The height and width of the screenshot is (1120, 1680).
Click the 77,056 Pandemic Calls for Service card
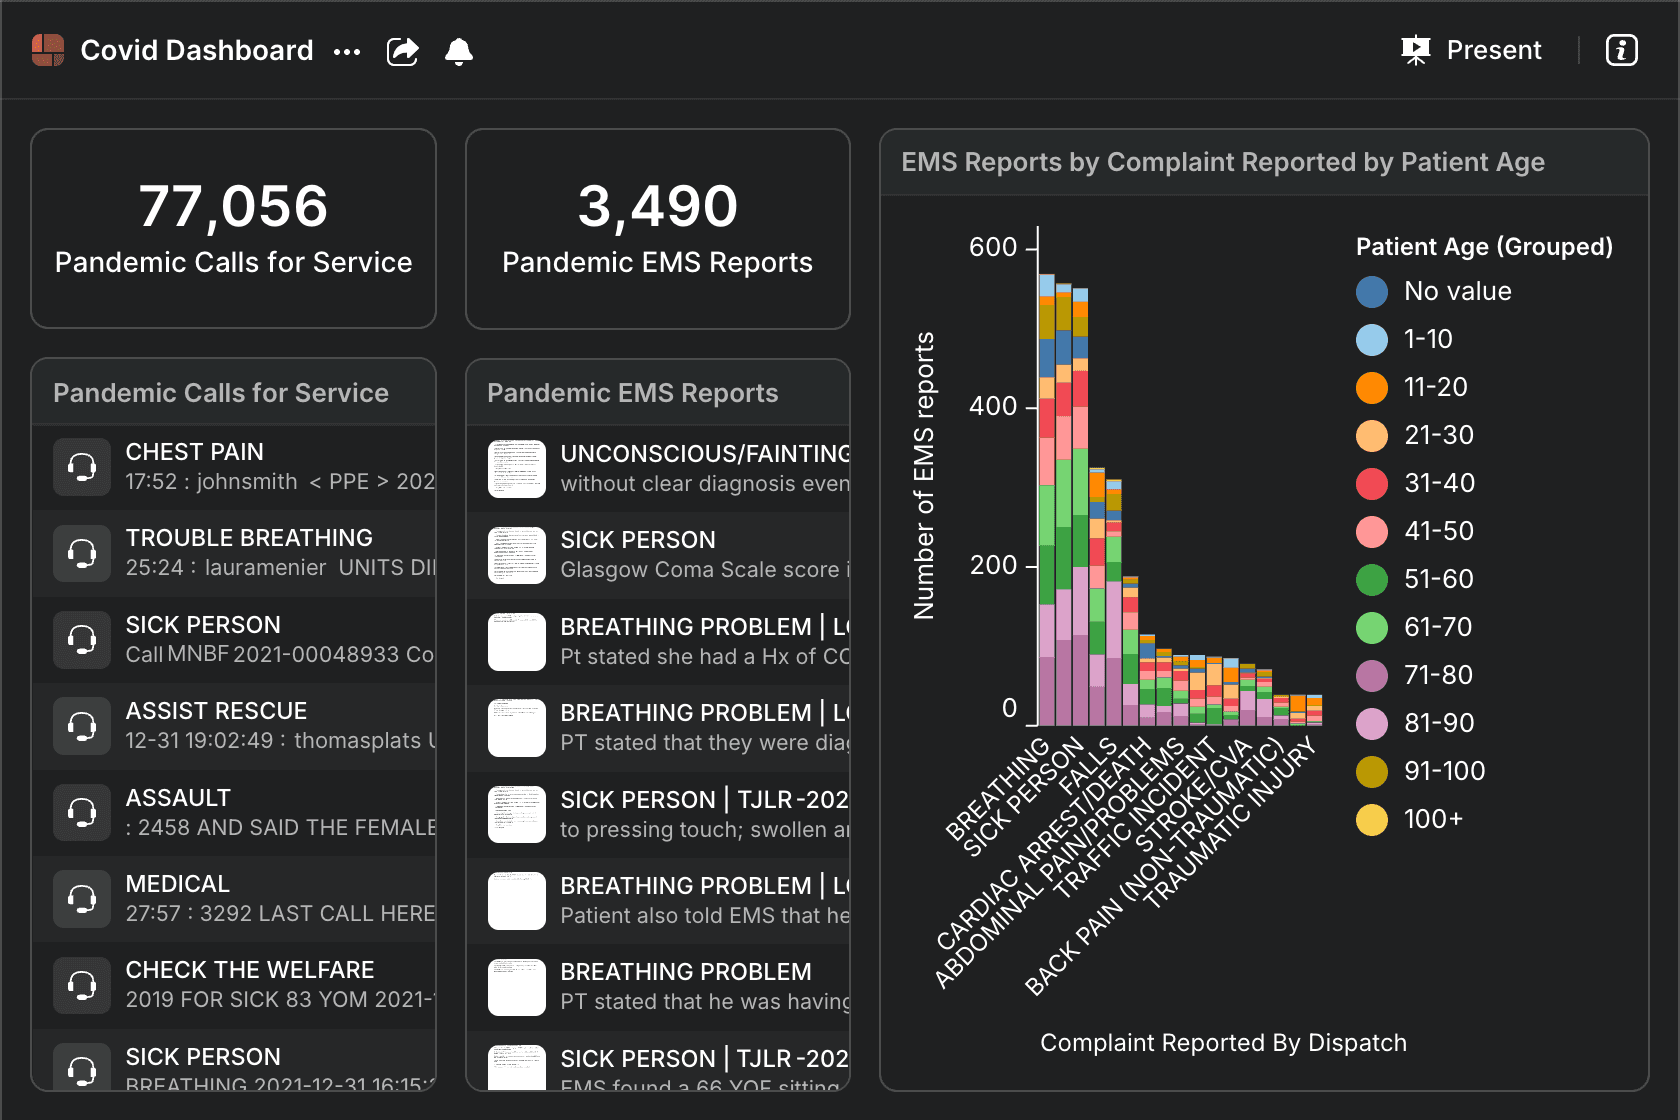pos(233,228)
